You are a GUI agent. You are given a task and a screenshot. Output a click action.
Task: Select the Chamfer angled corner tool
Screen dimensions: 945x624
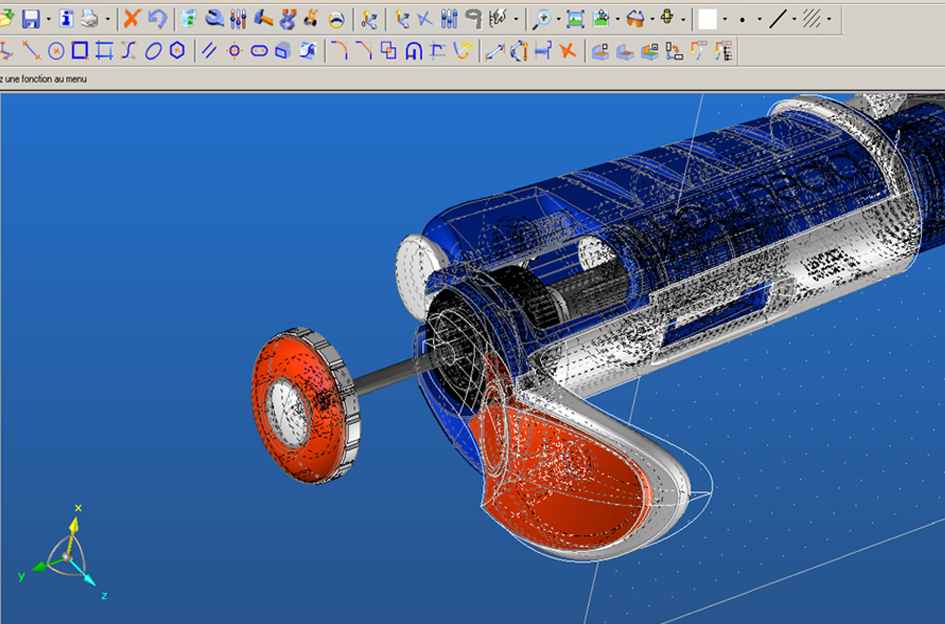[364, 51]
